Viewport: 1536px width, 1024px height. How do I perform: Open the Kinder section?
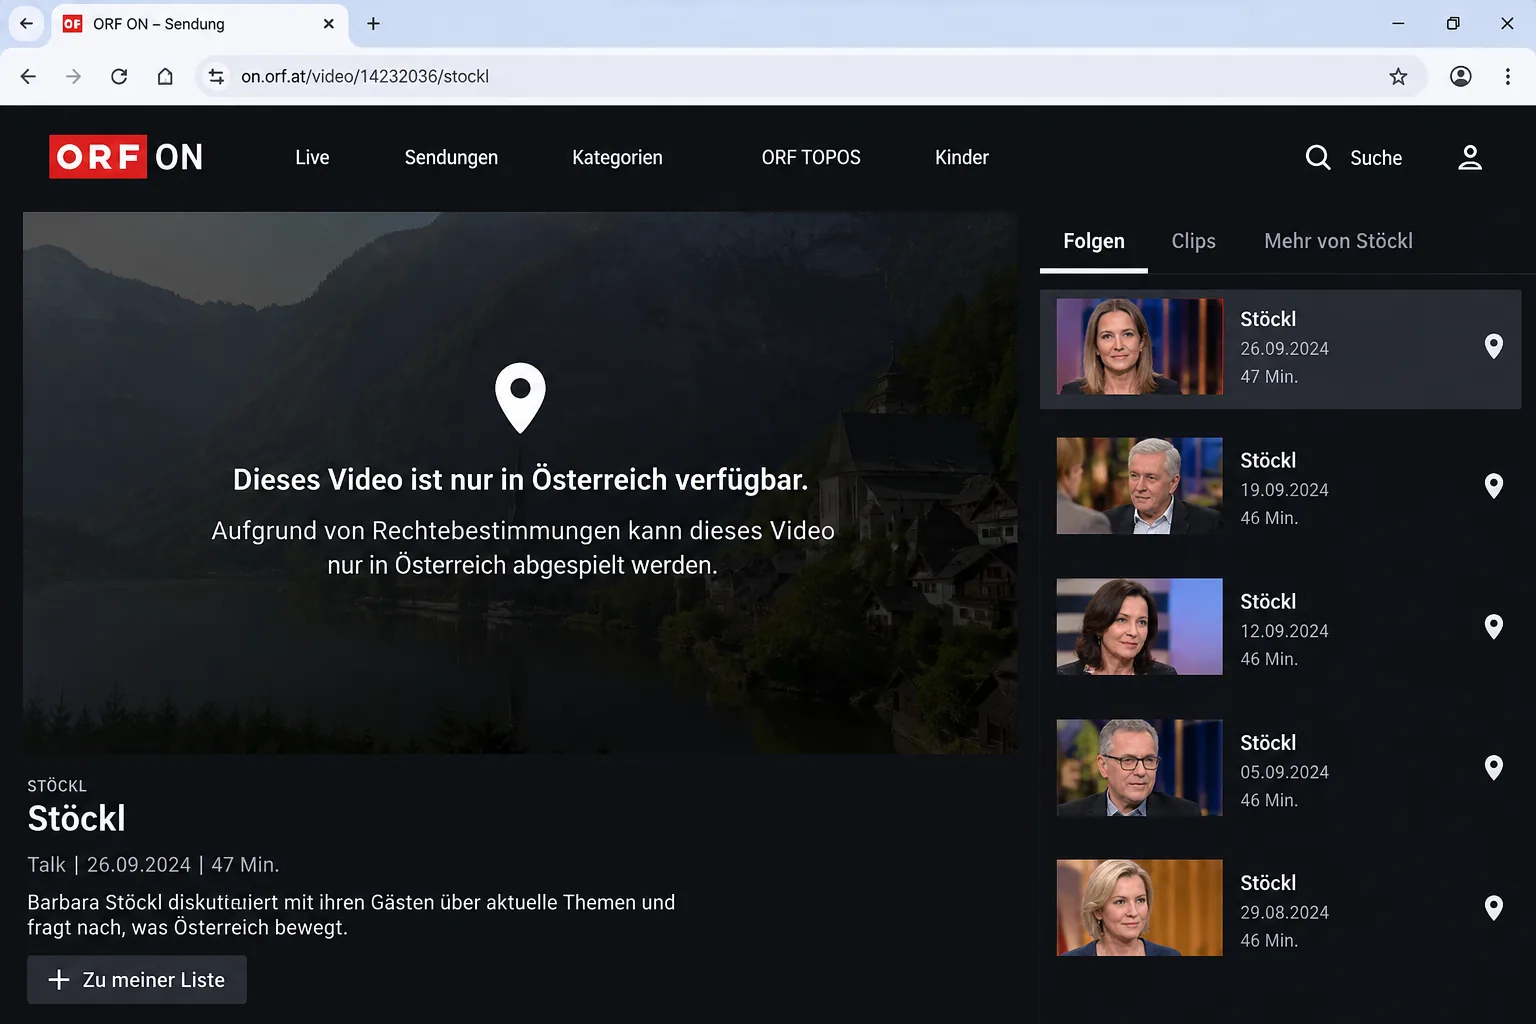962,157
